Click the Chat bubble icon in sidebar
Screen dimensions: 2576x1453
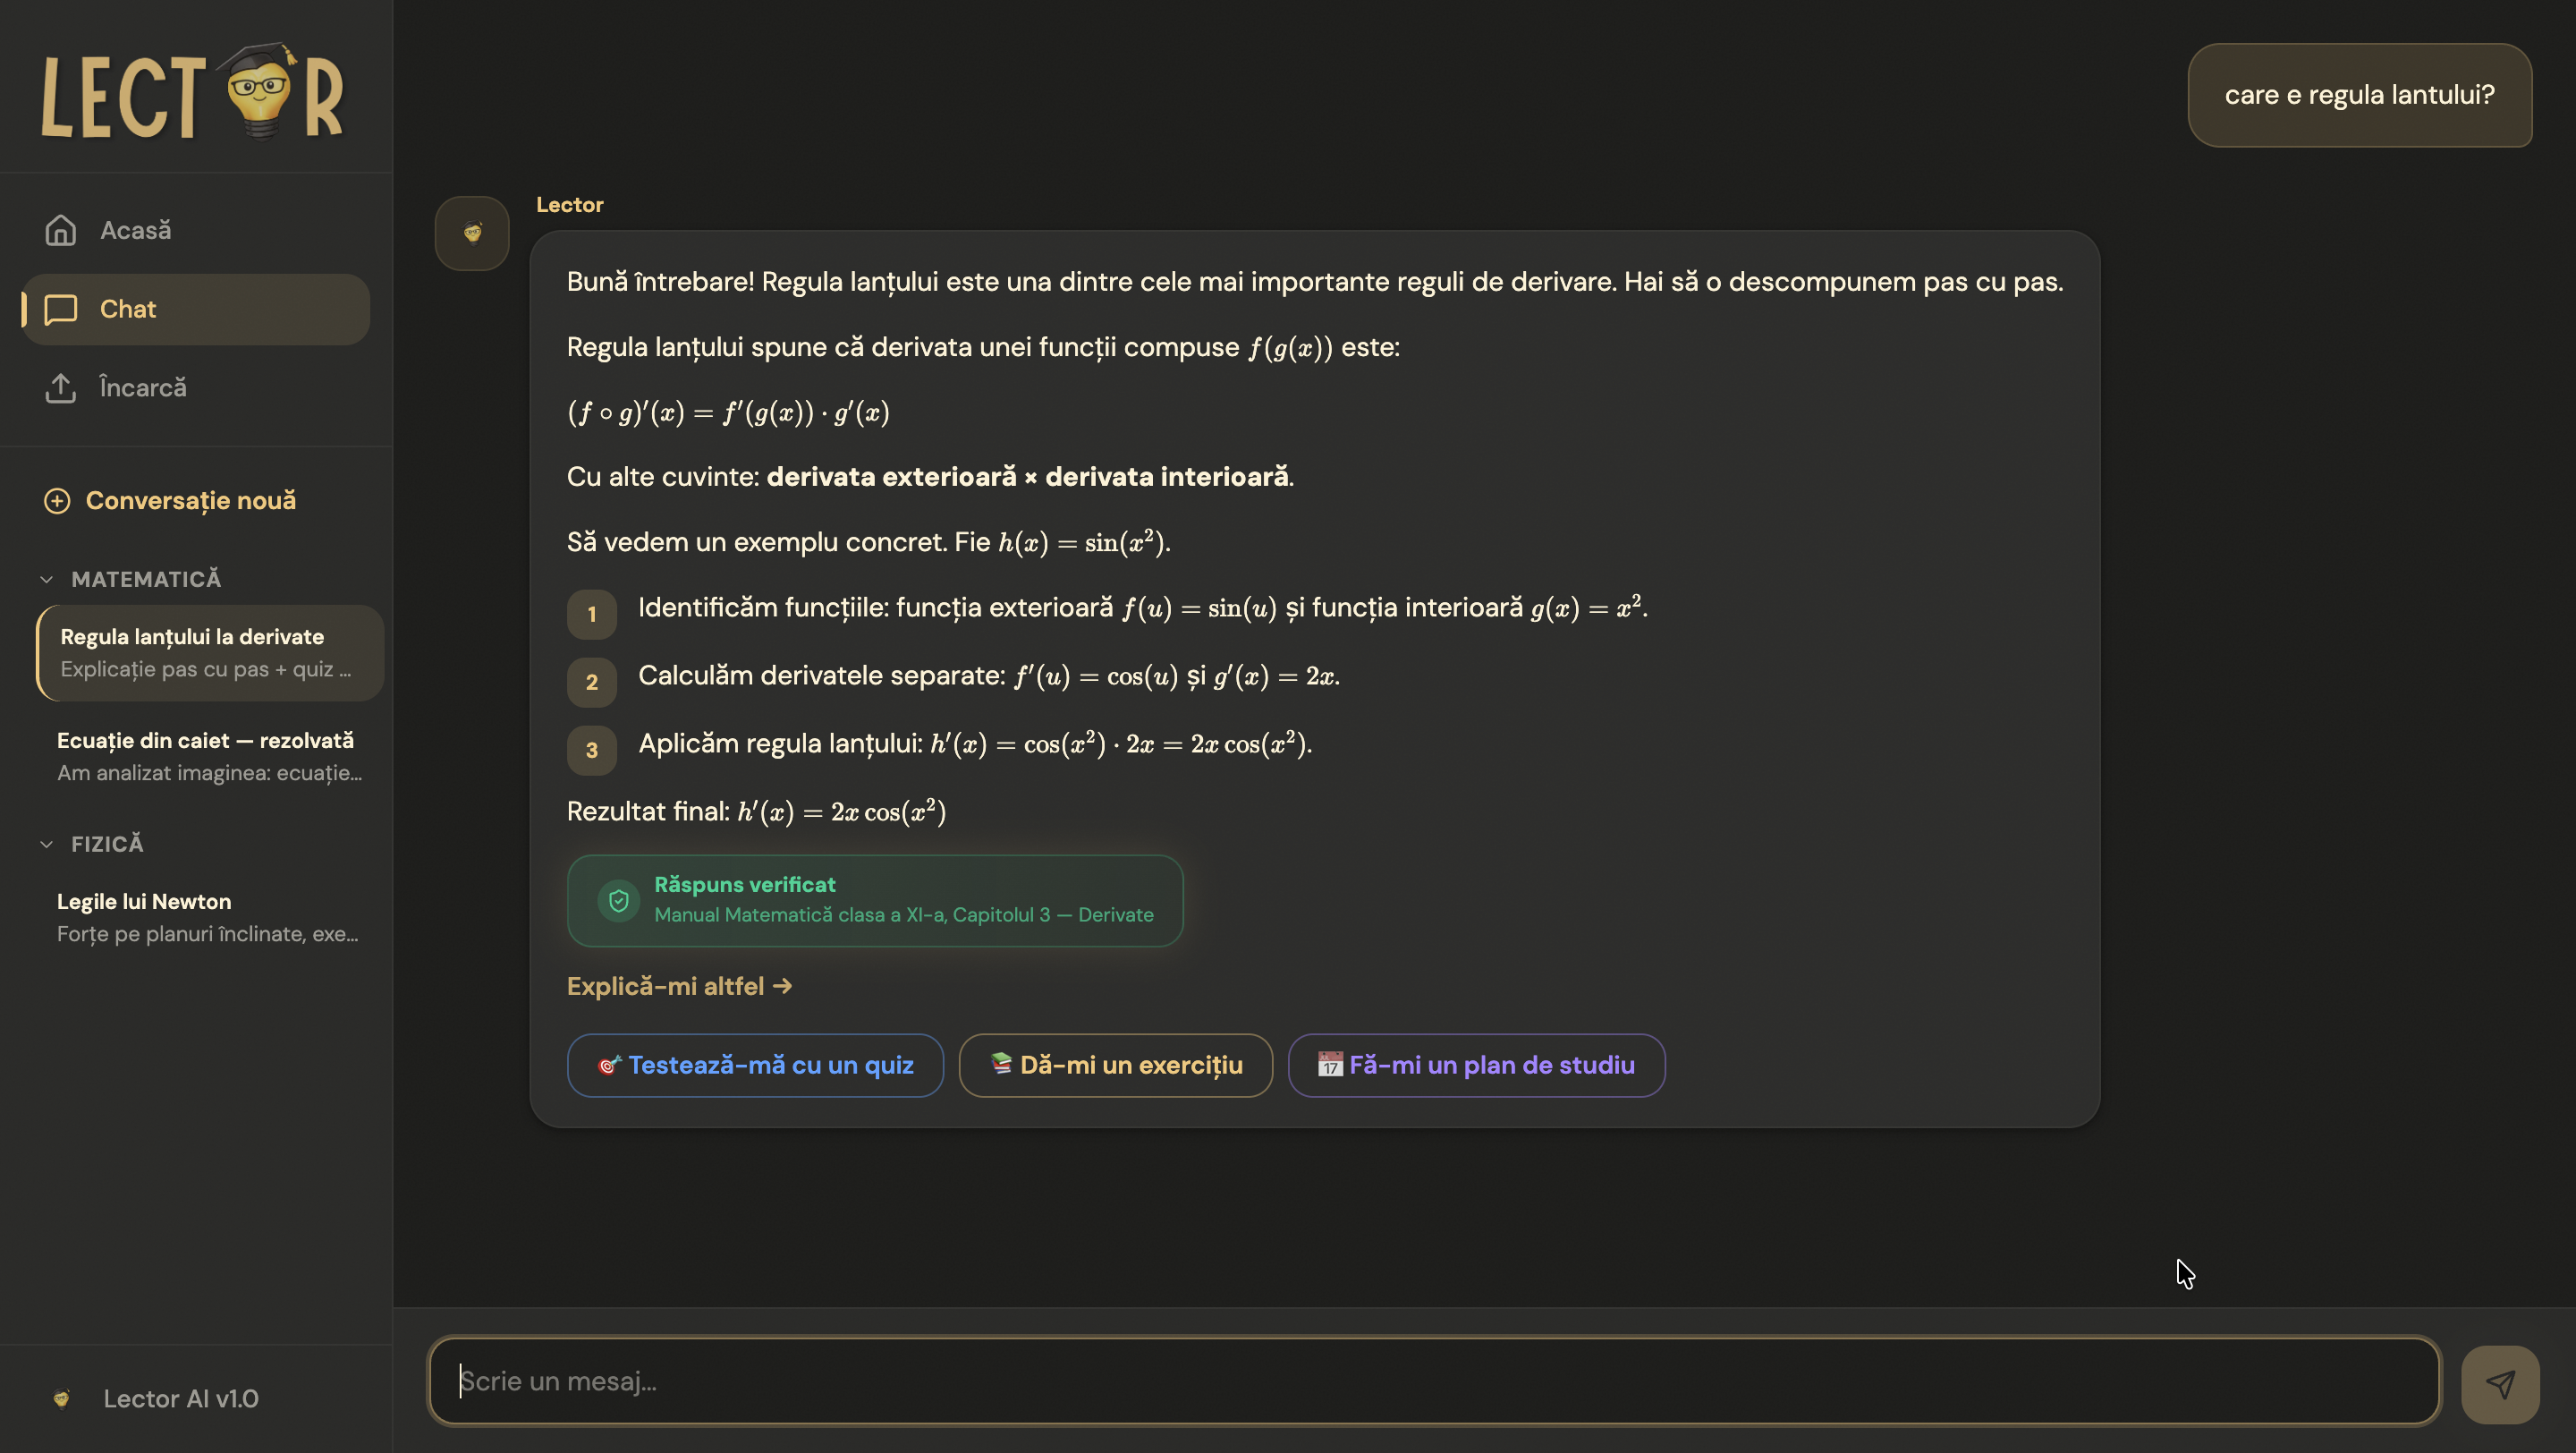[x=60, y=309]
